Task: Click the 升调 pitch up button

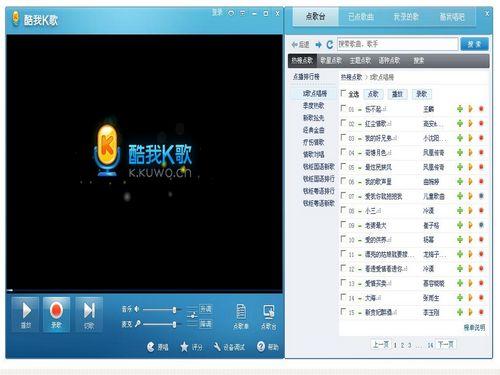Action: pyautogui.click(x=205, y=309)
